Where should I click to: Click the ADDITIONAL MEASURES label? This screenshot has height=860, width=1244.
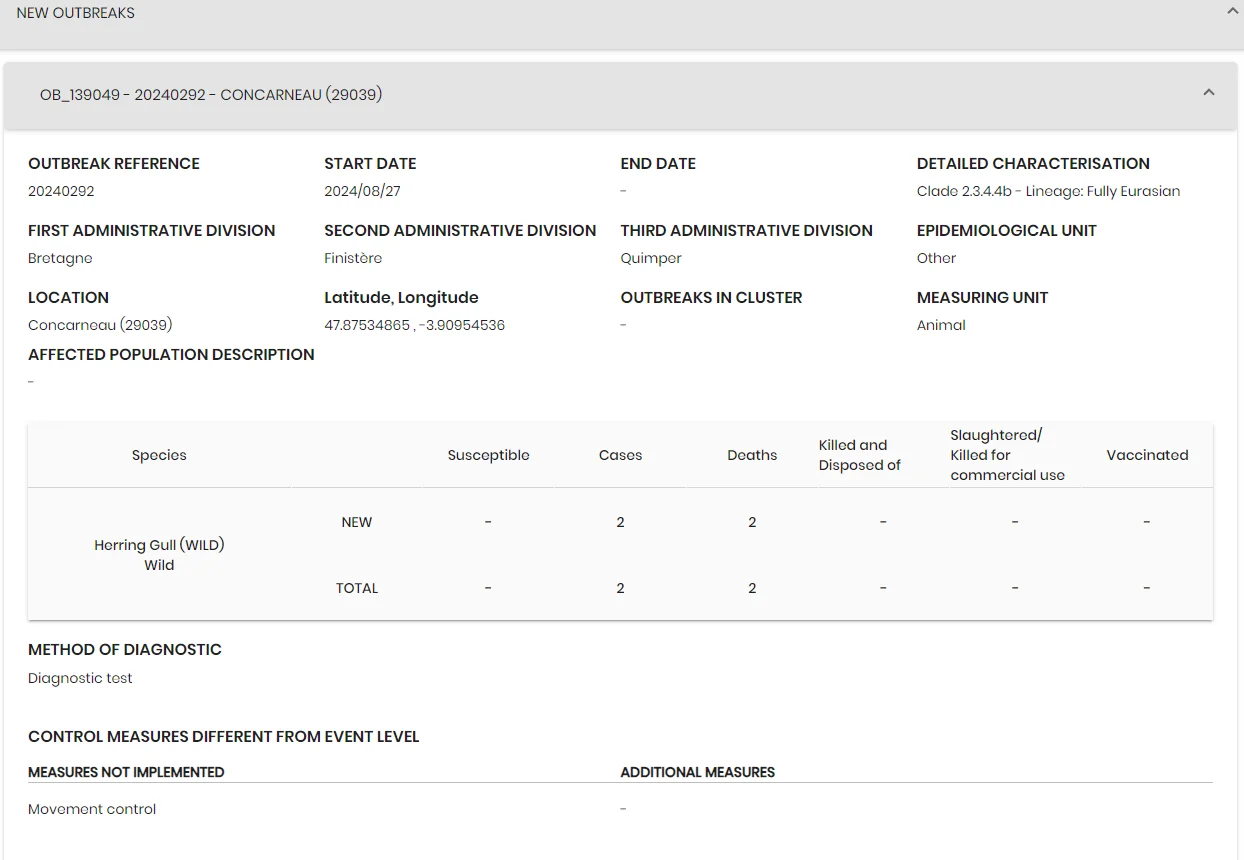(698, 772)
